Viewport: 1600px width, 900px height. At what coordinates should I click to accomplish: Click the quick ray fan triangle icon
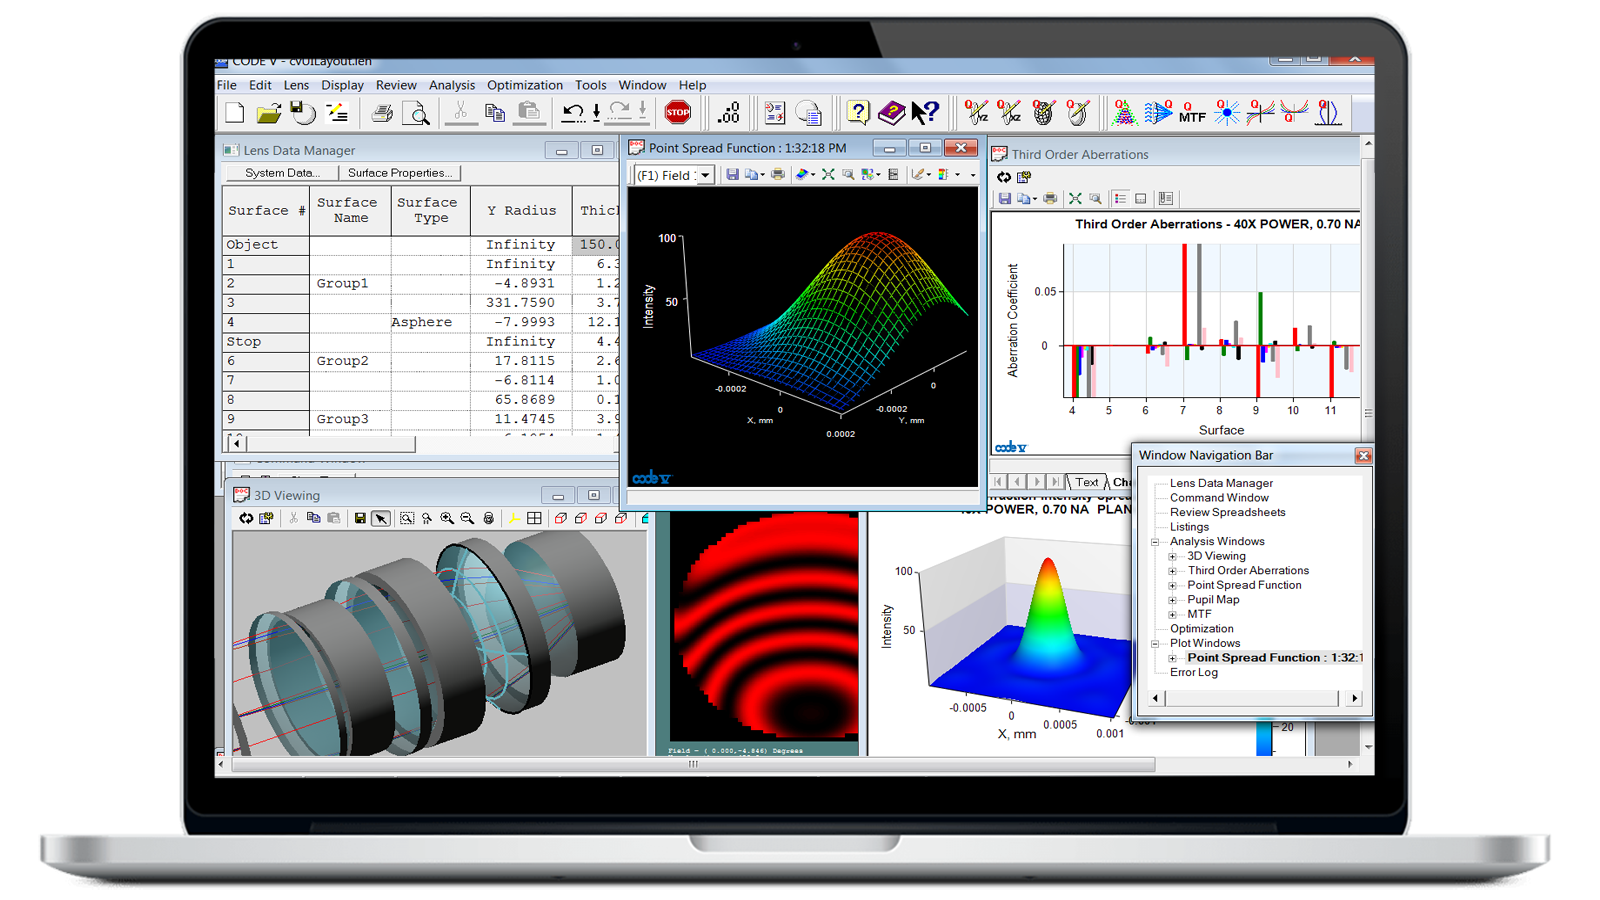(x=1124, y=113)
